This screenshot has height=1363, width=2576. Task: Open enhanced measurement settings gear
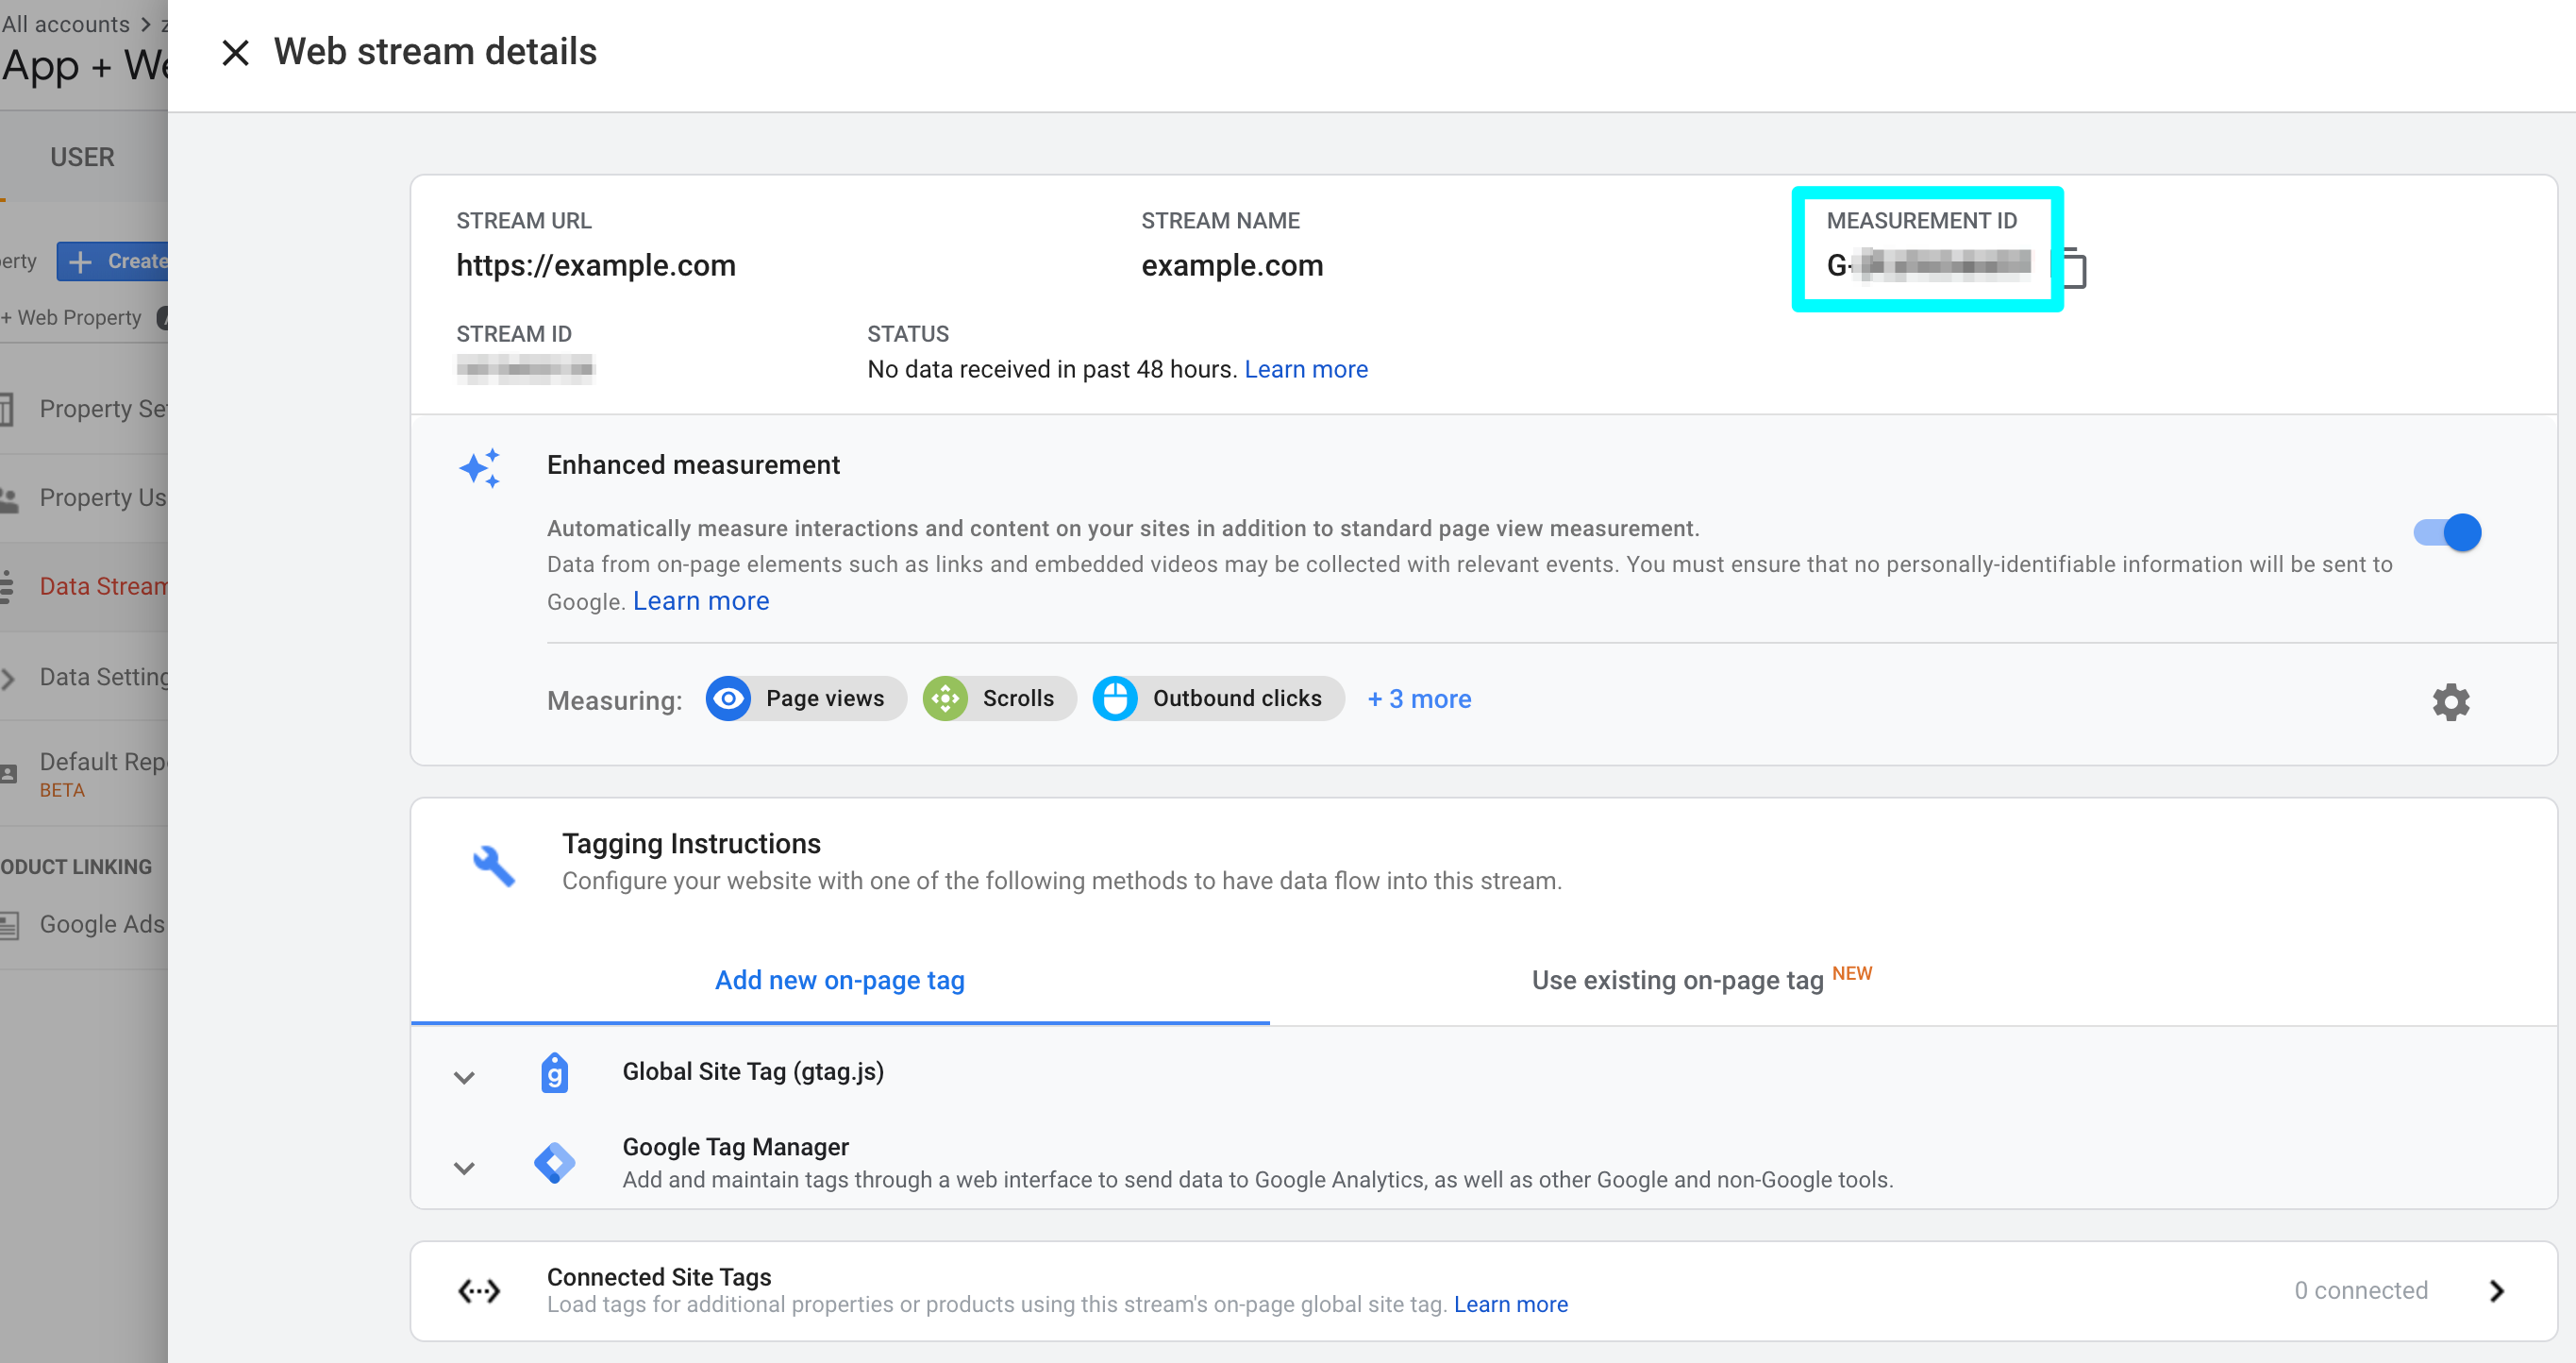[2451, 701]
